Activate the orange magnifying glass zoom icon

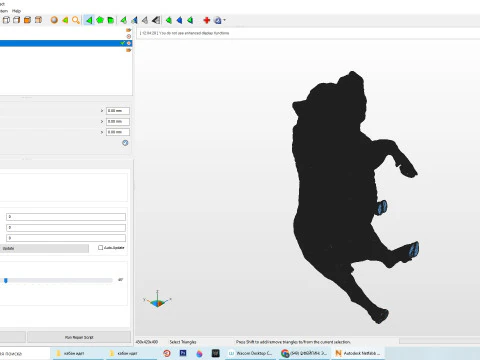coord(76,20)
